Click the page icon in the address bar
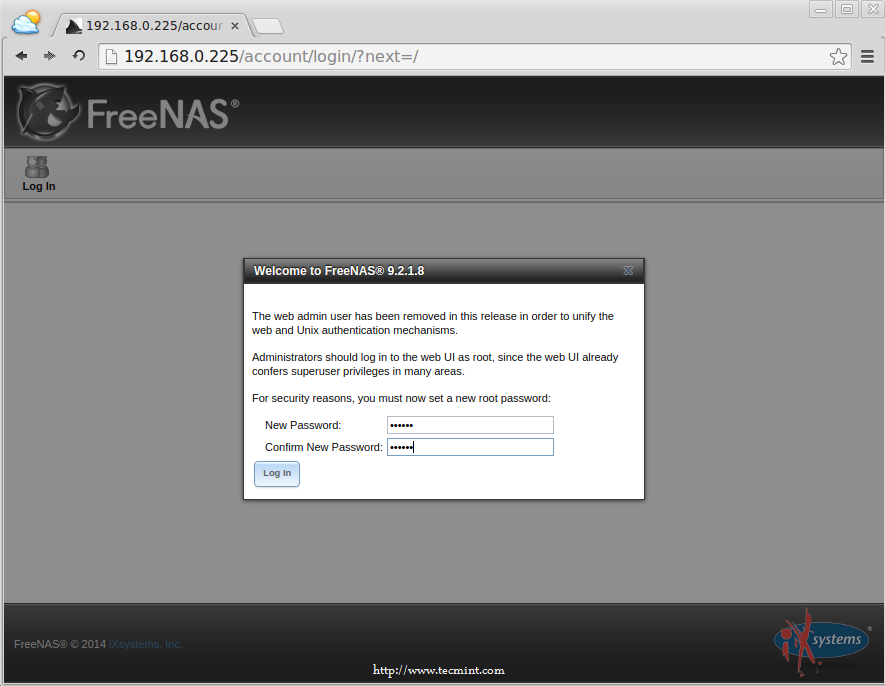Screen dimensions: 885x686 tap(112, 56)
